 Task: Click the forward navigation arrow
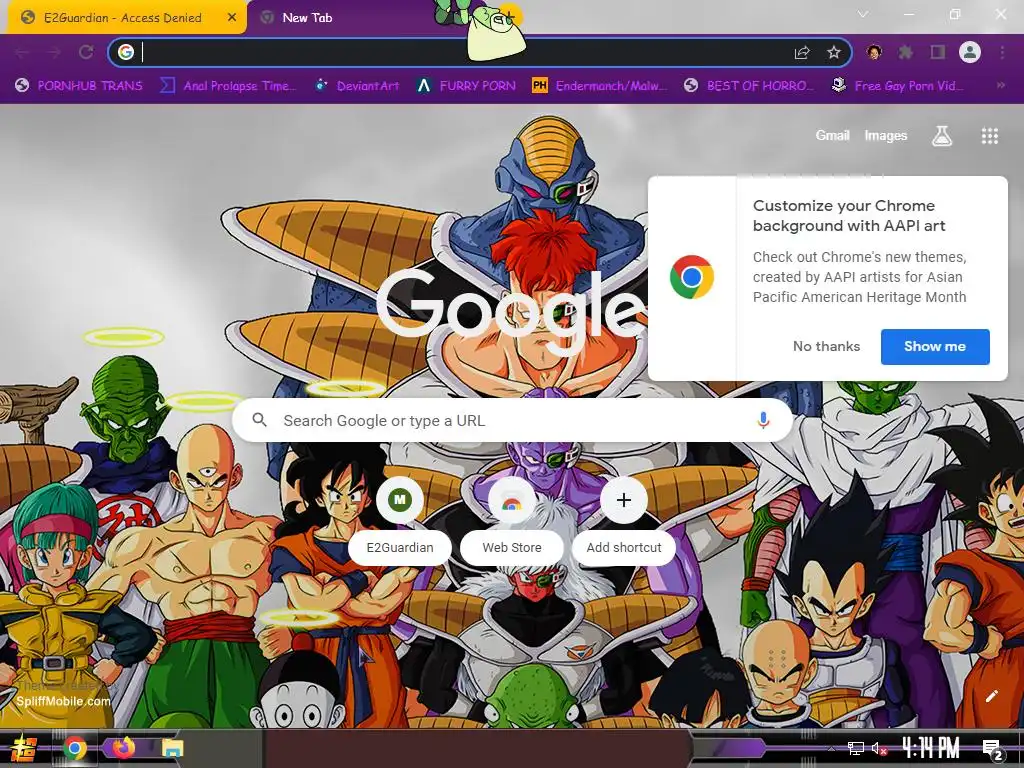coord(54,52)
